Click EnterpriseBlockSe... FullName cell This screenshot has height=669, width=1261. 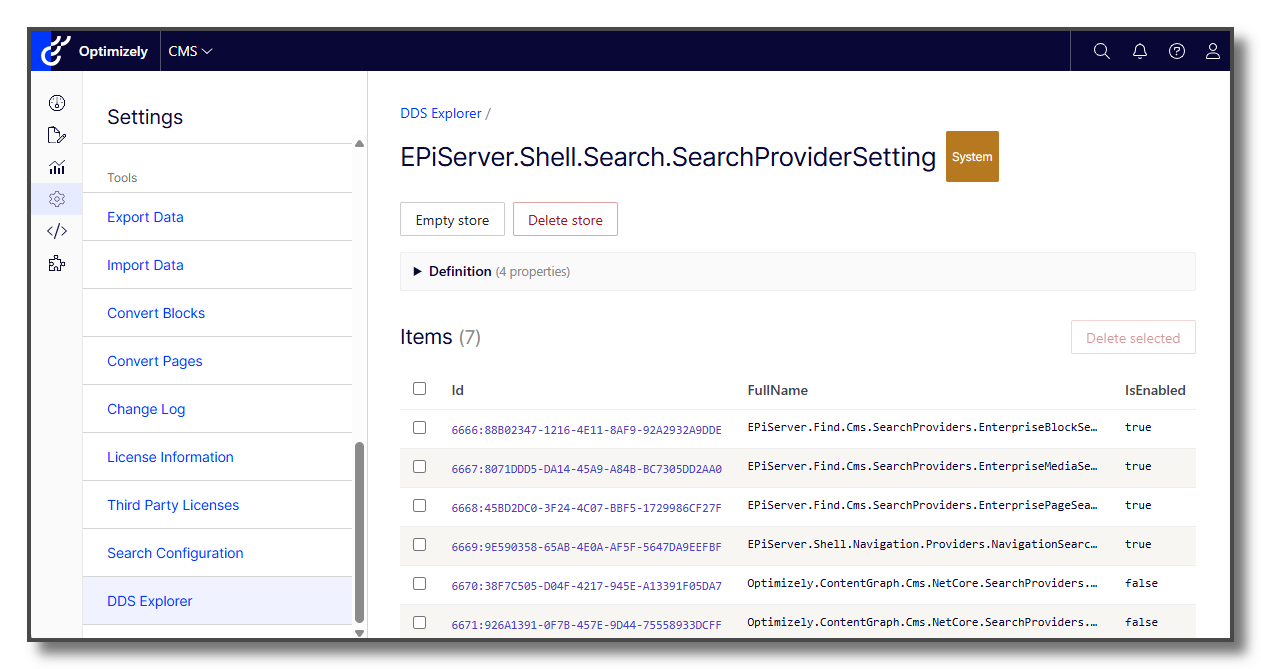[923, 428]
